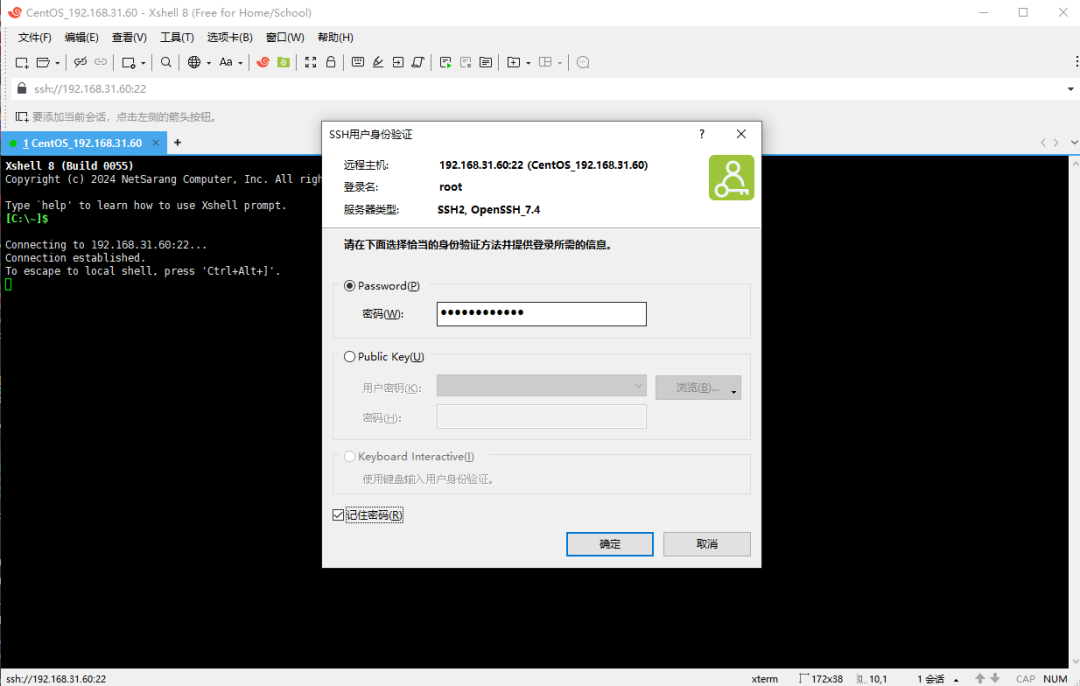Launch Xmanager via red swirl icon
1080x686 pixels.
(x=262, y=62)
